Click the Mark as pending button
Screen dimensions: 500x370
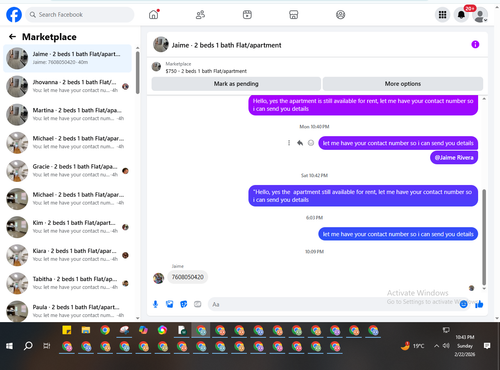tap(236, 84)
